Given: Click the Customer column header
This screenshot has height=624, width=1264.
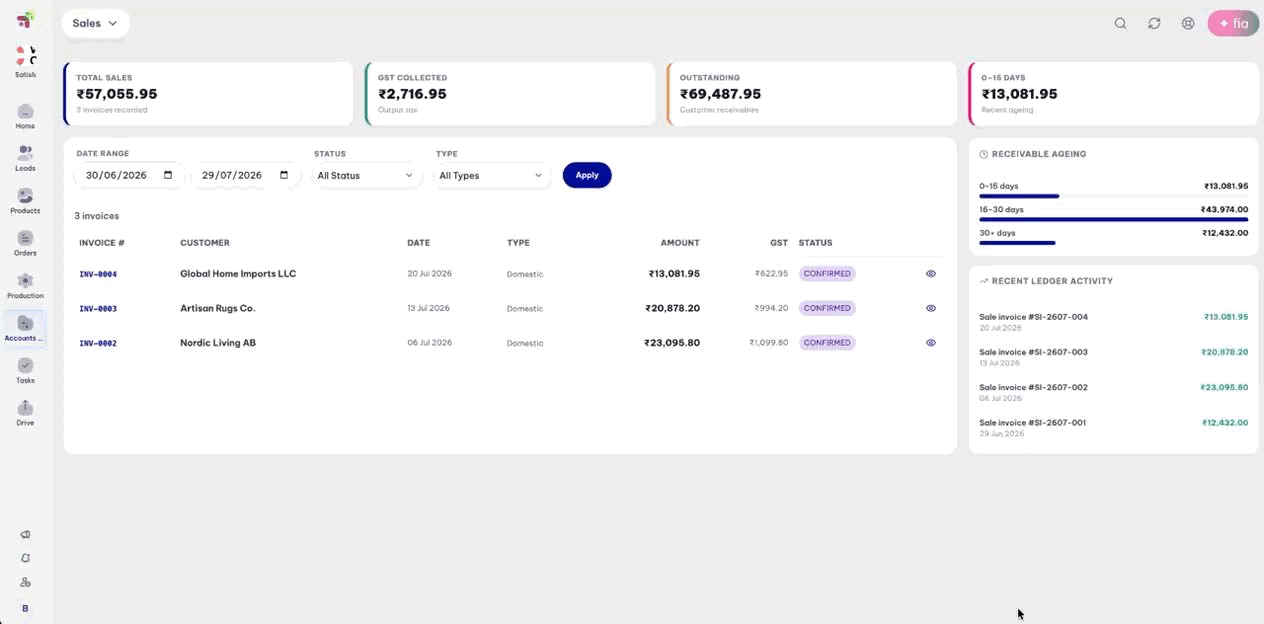Looking at the screenshot, I should pyautogui.click(x=205, y=243).
